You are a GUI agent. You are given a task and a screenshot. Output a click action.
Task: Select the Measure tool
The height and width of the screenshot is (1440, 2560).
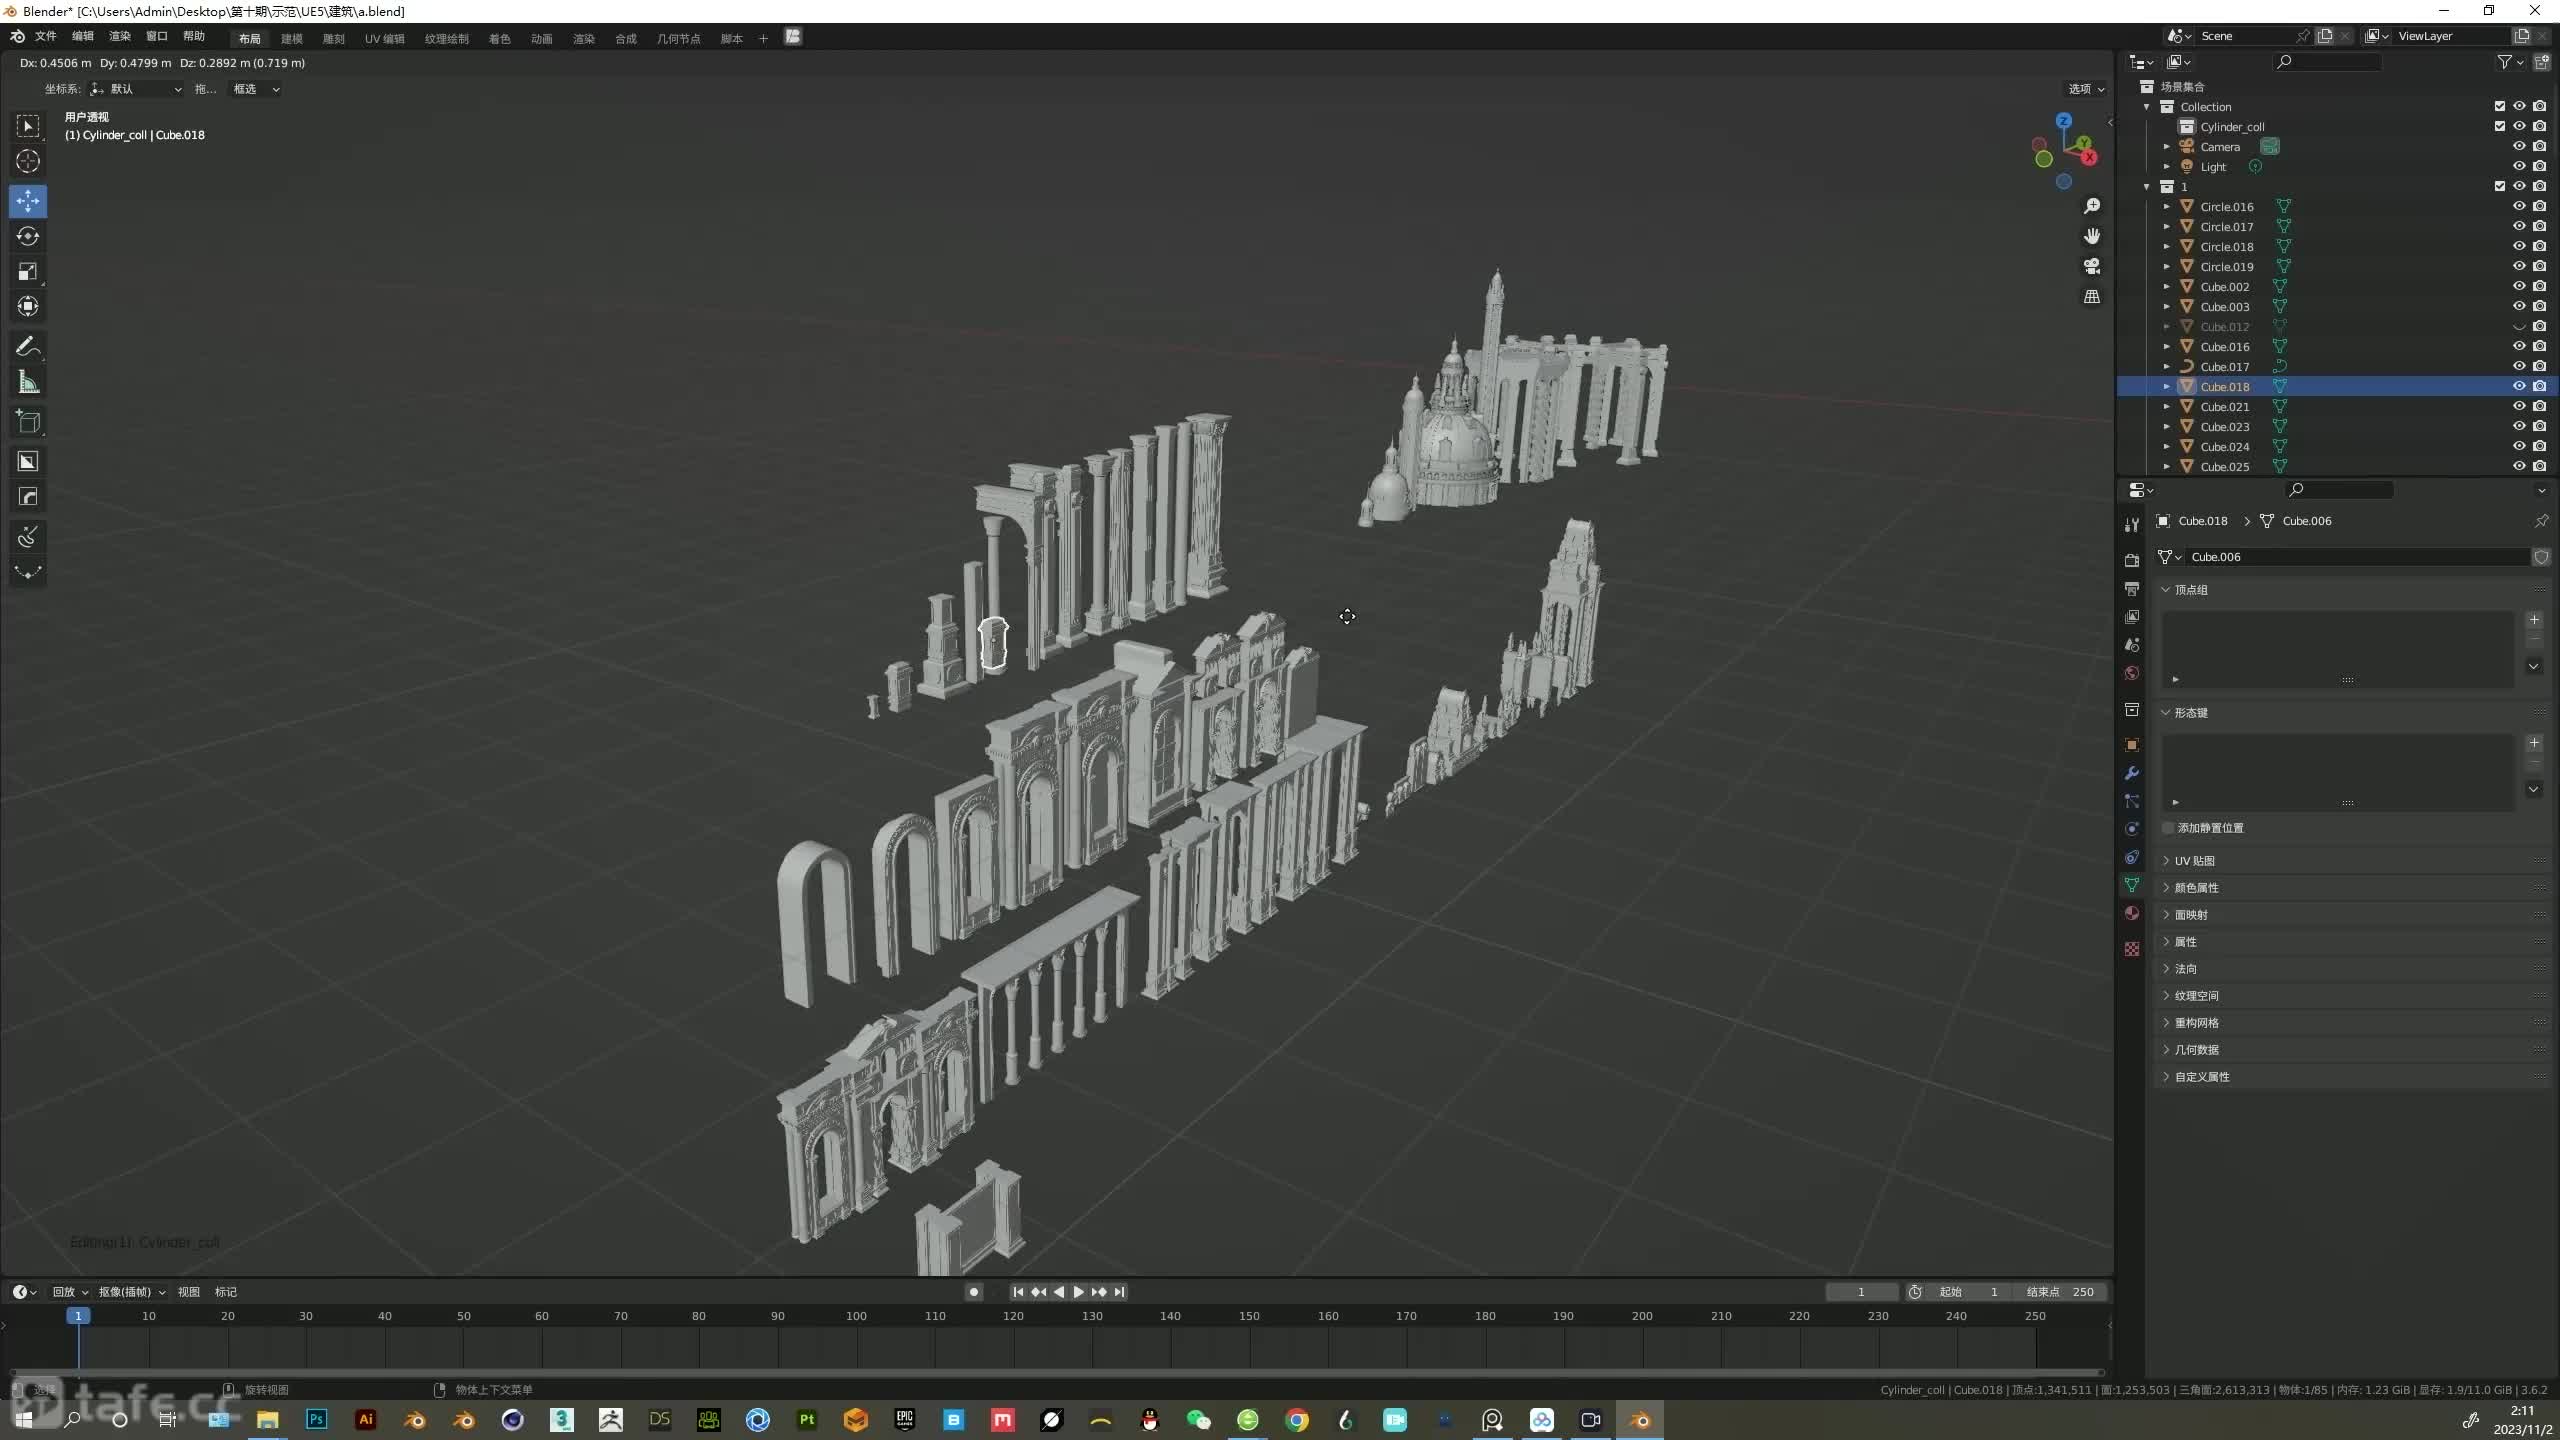(28, 382)
